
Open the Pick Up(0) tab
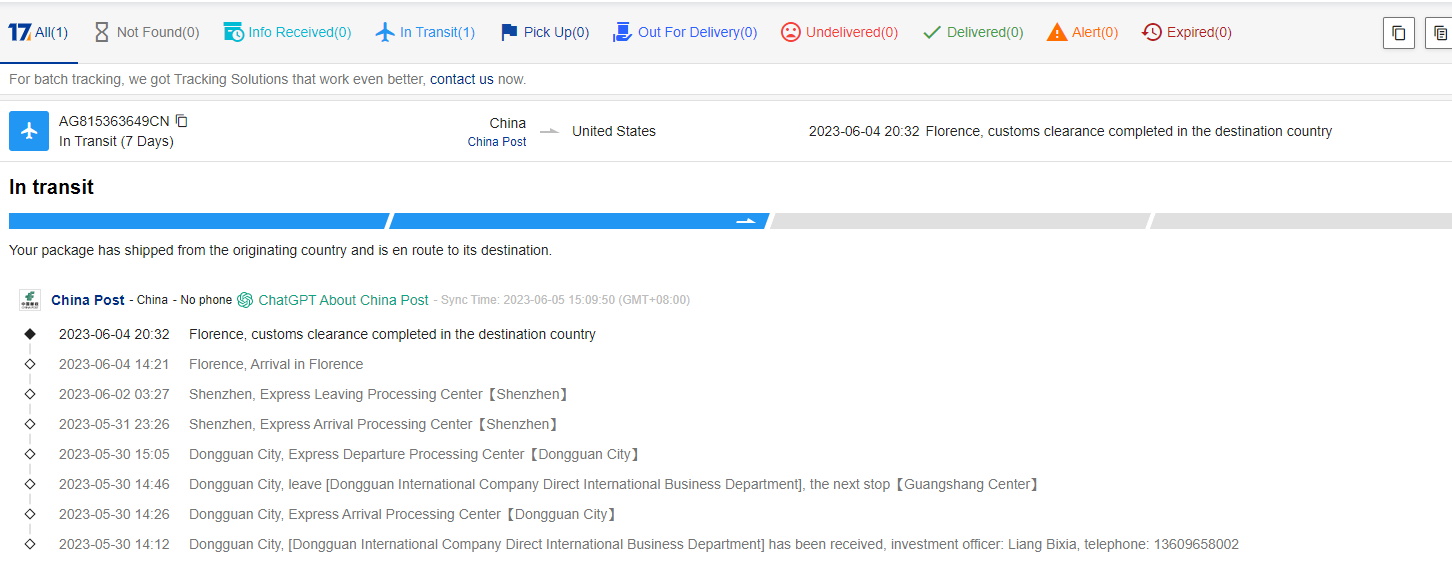pos(544,32)
